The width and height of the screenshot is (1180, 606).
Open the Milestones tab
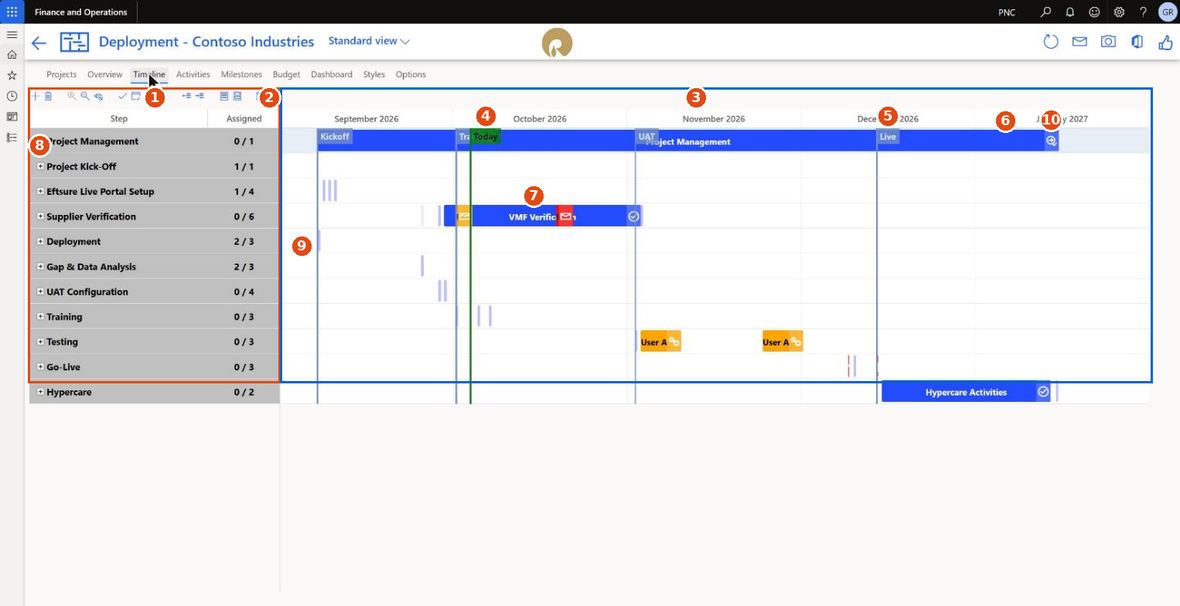point(242,75)
